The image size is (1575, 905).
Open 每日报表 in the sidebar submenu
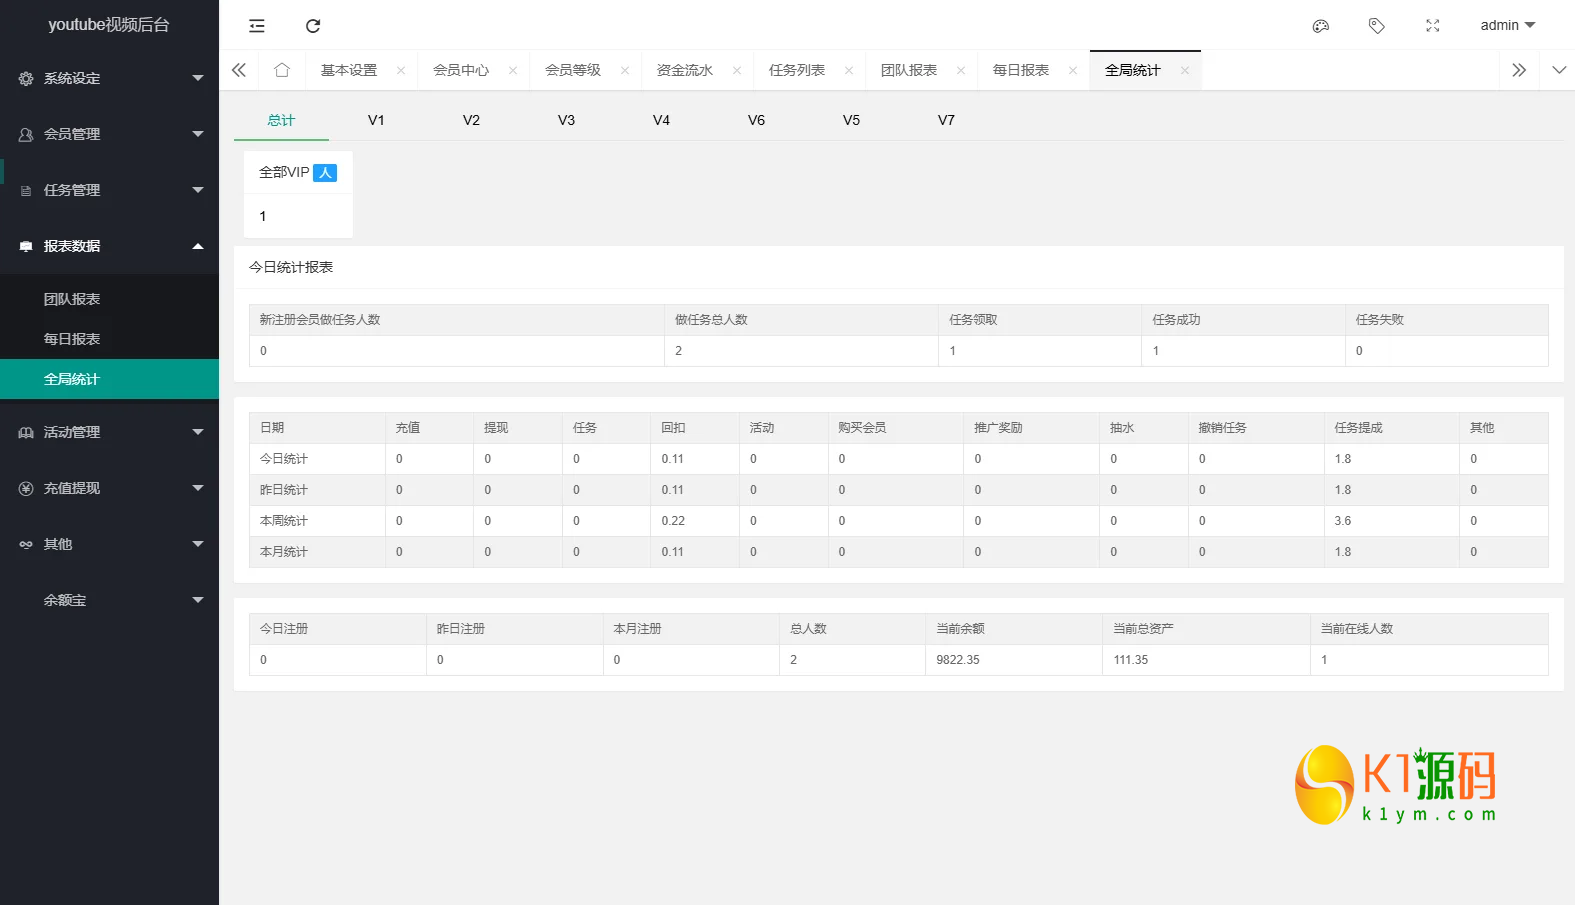coord(109,339)
